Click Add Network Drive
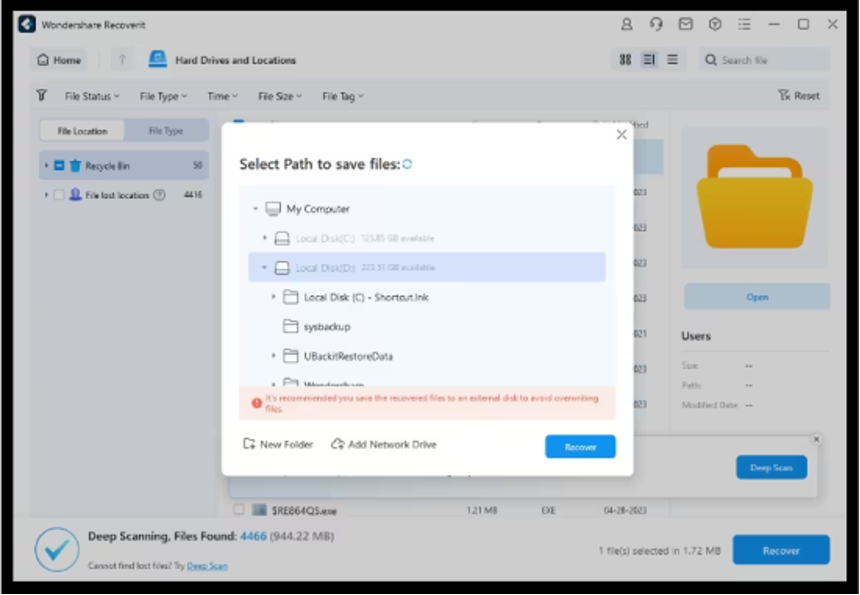The height and width of the screenshot is (595, 860). (384, 444)
